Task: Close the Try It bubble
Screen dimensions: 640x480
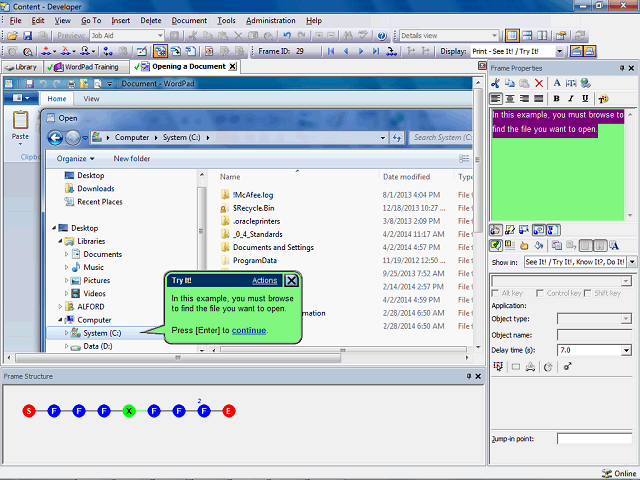Action: coord(291,280)
